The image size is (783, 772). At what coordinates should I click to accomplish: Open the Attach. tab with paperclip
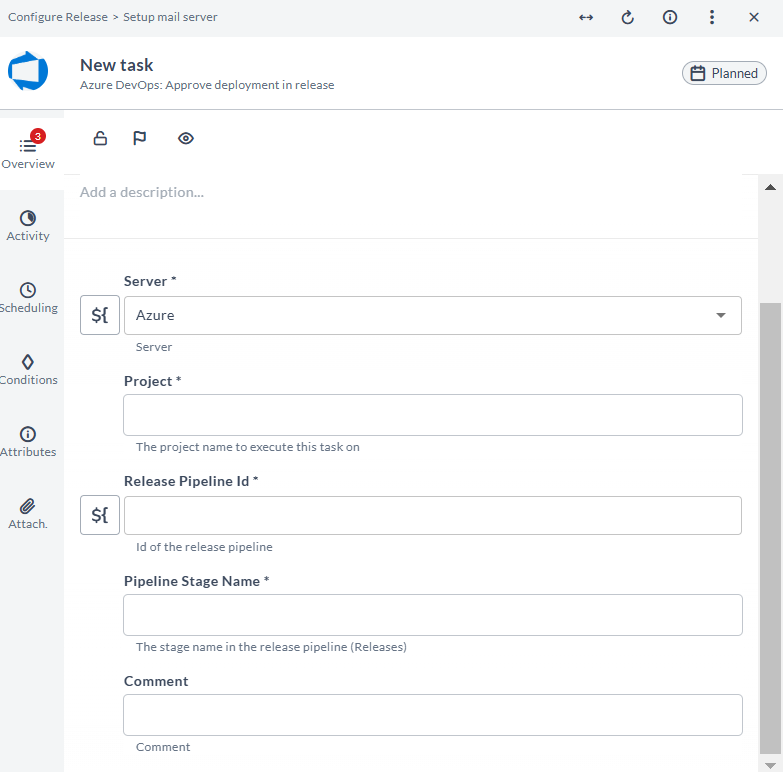click(x=28, y=513)
